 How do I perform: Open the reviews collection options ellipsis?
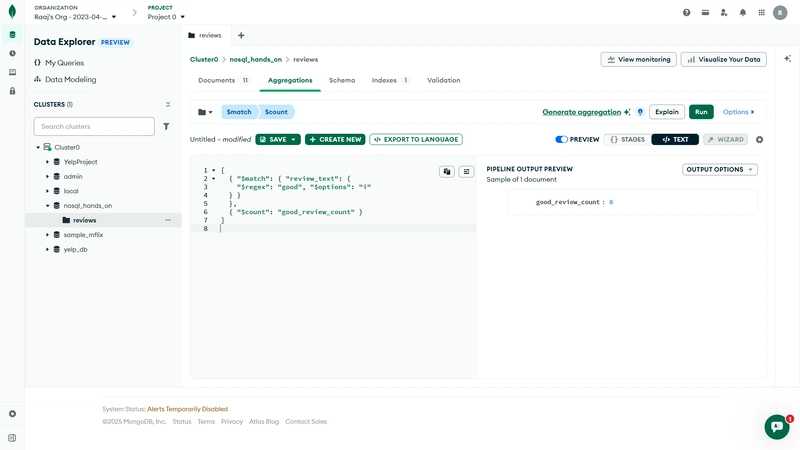click(x=168, y=220)
